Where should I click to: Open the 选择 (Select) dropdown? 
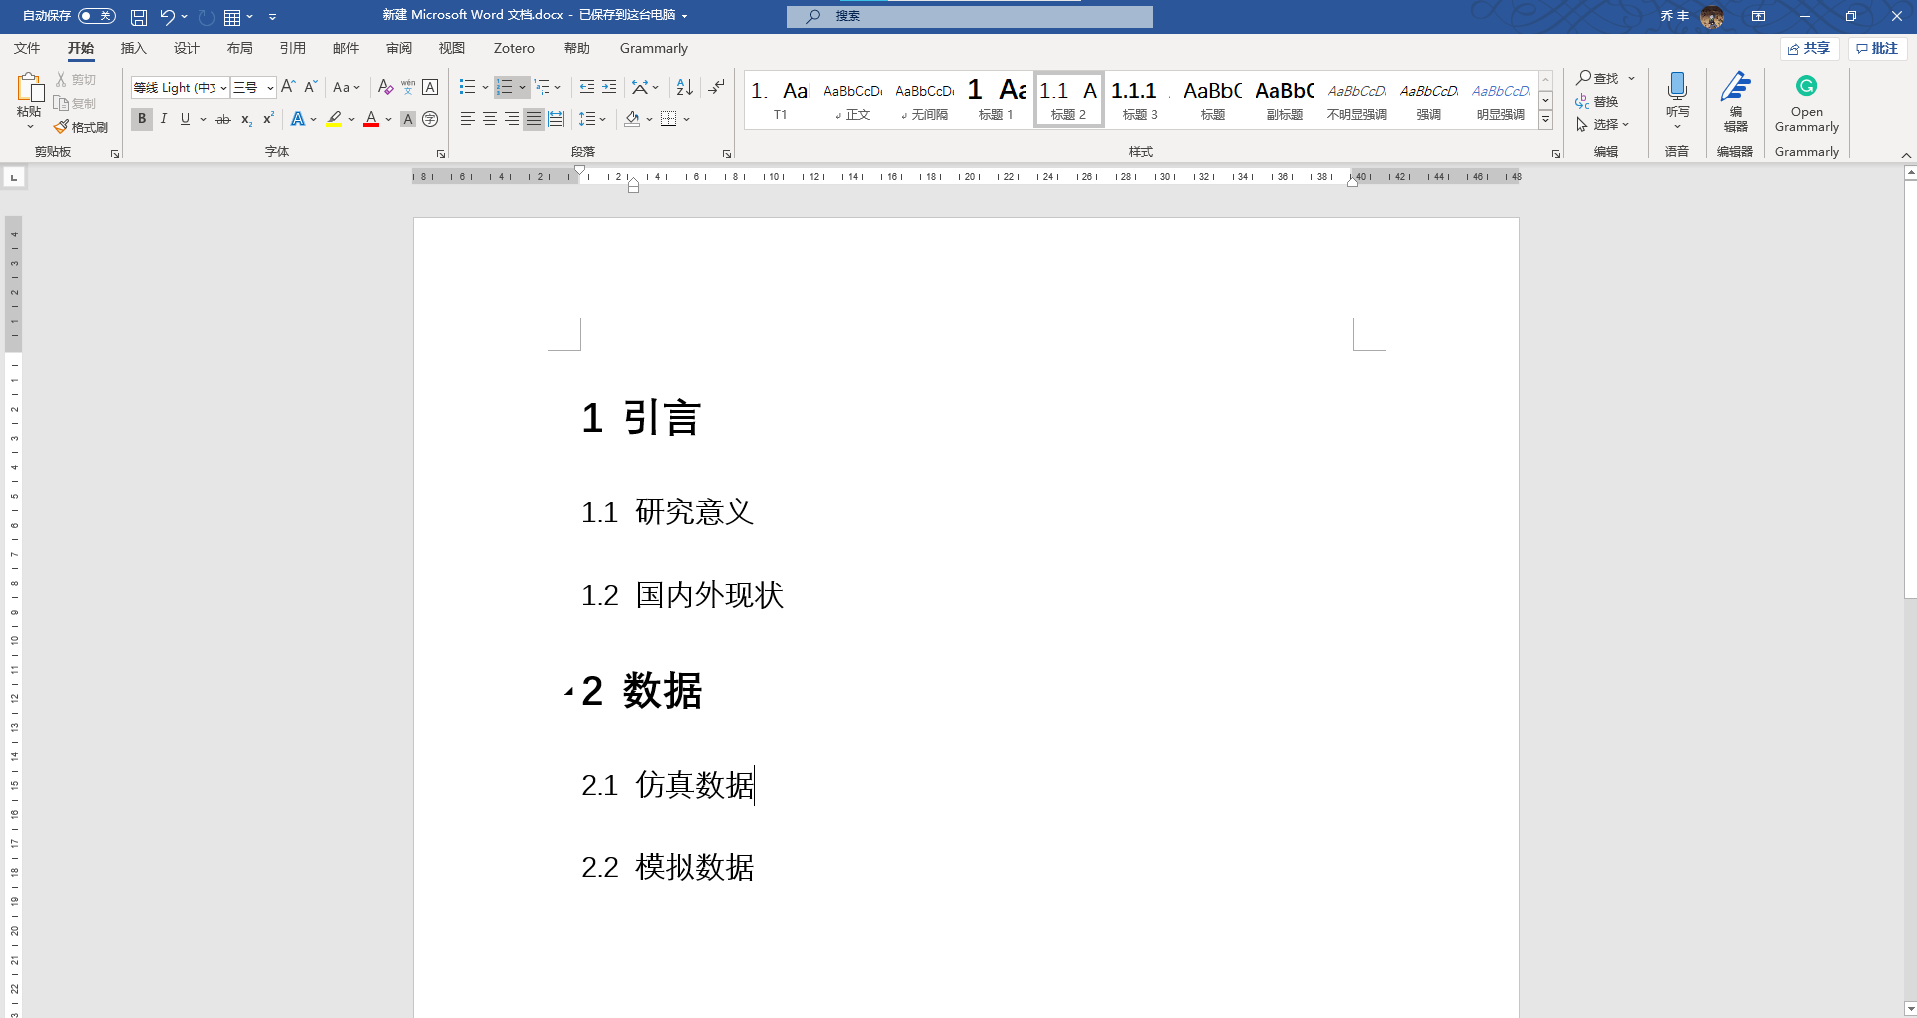tap(1603, 124)
